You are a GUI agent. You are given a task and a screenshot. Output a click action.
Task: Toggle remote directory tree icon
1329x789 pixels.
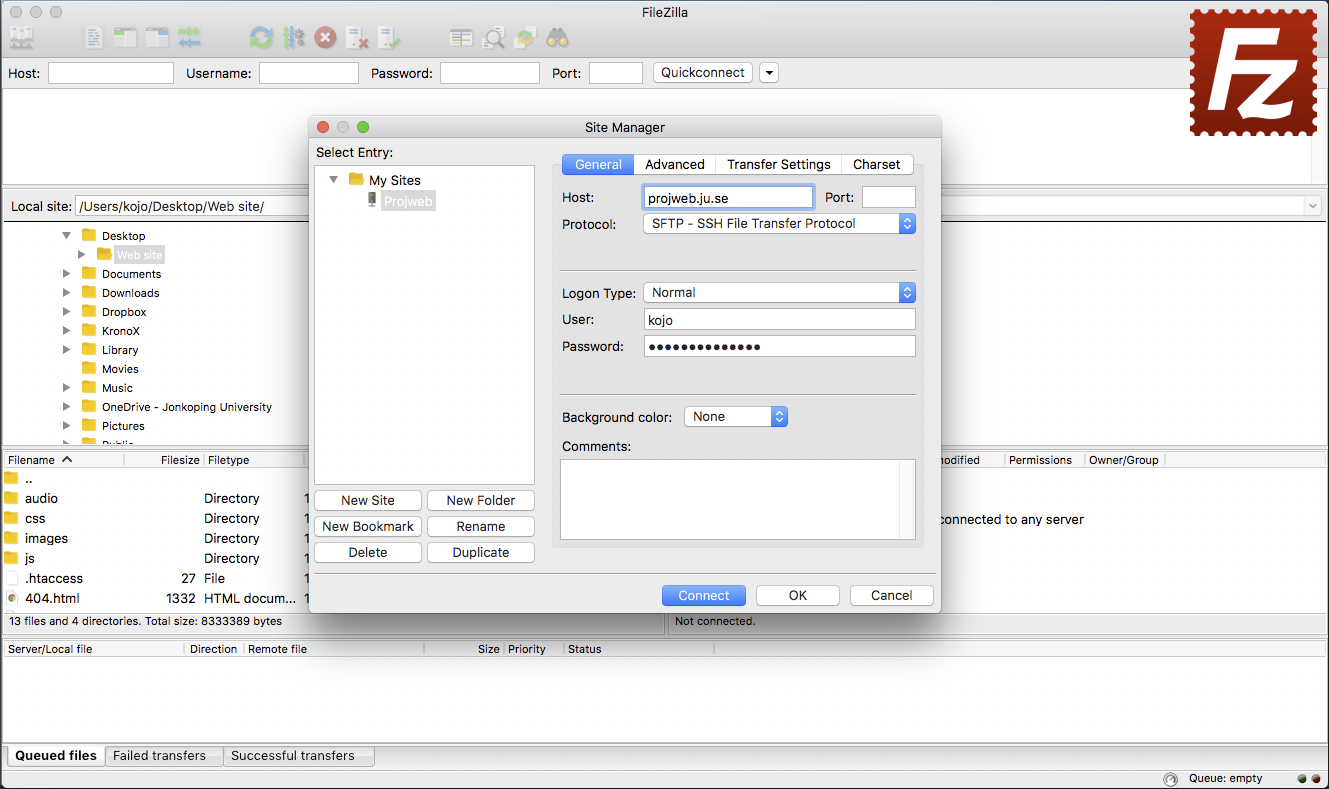tap(157, 38)
